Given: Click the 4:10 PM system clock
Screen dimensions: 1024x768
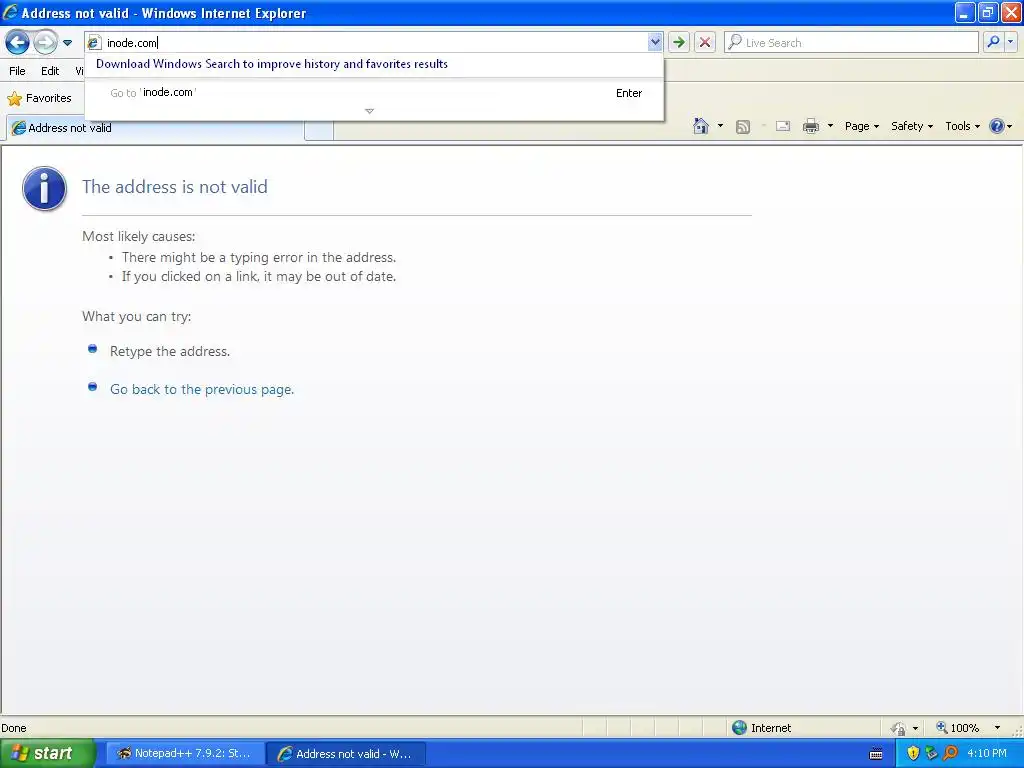Looking at the screenshot, I should coord(987,753).
